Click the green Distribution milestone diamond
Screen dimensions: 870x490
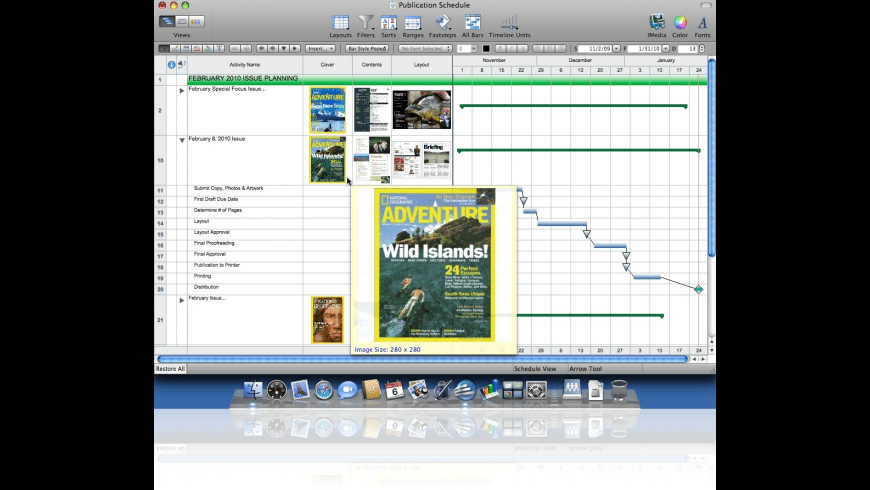pos(699,289)
